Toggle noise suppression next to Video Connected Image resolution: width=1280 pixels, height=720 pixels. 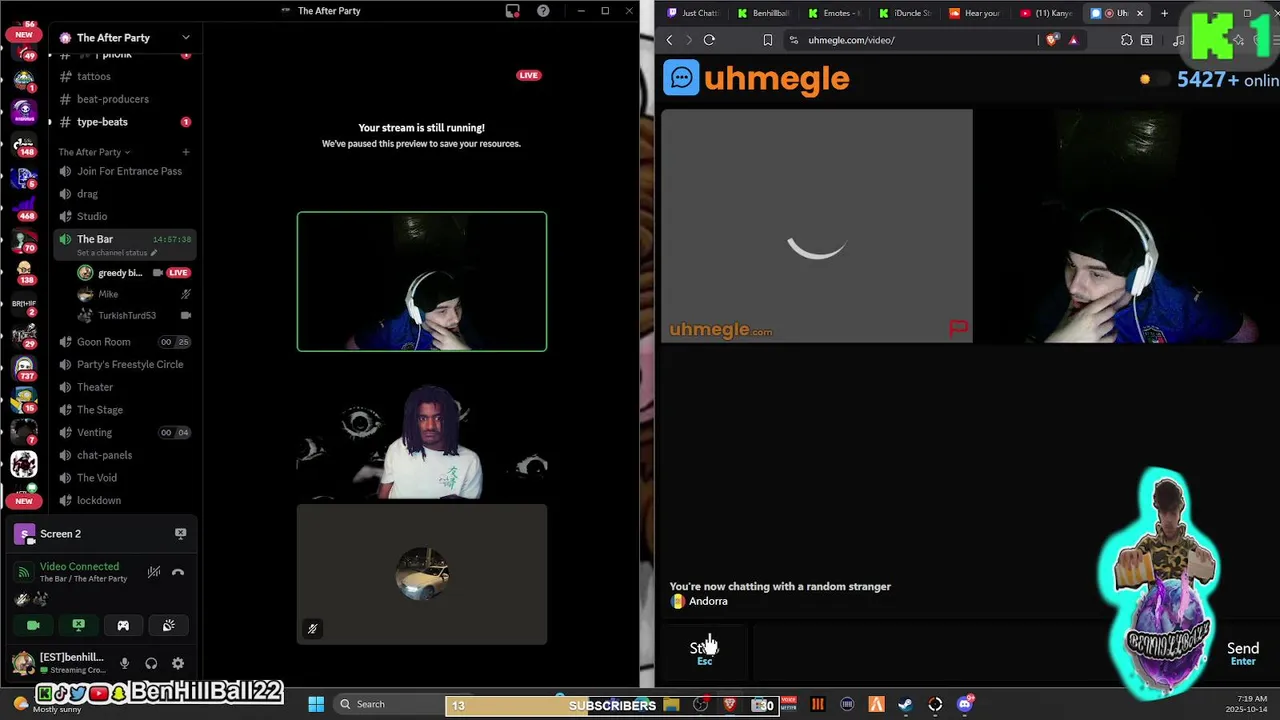(x=154, y=572)
